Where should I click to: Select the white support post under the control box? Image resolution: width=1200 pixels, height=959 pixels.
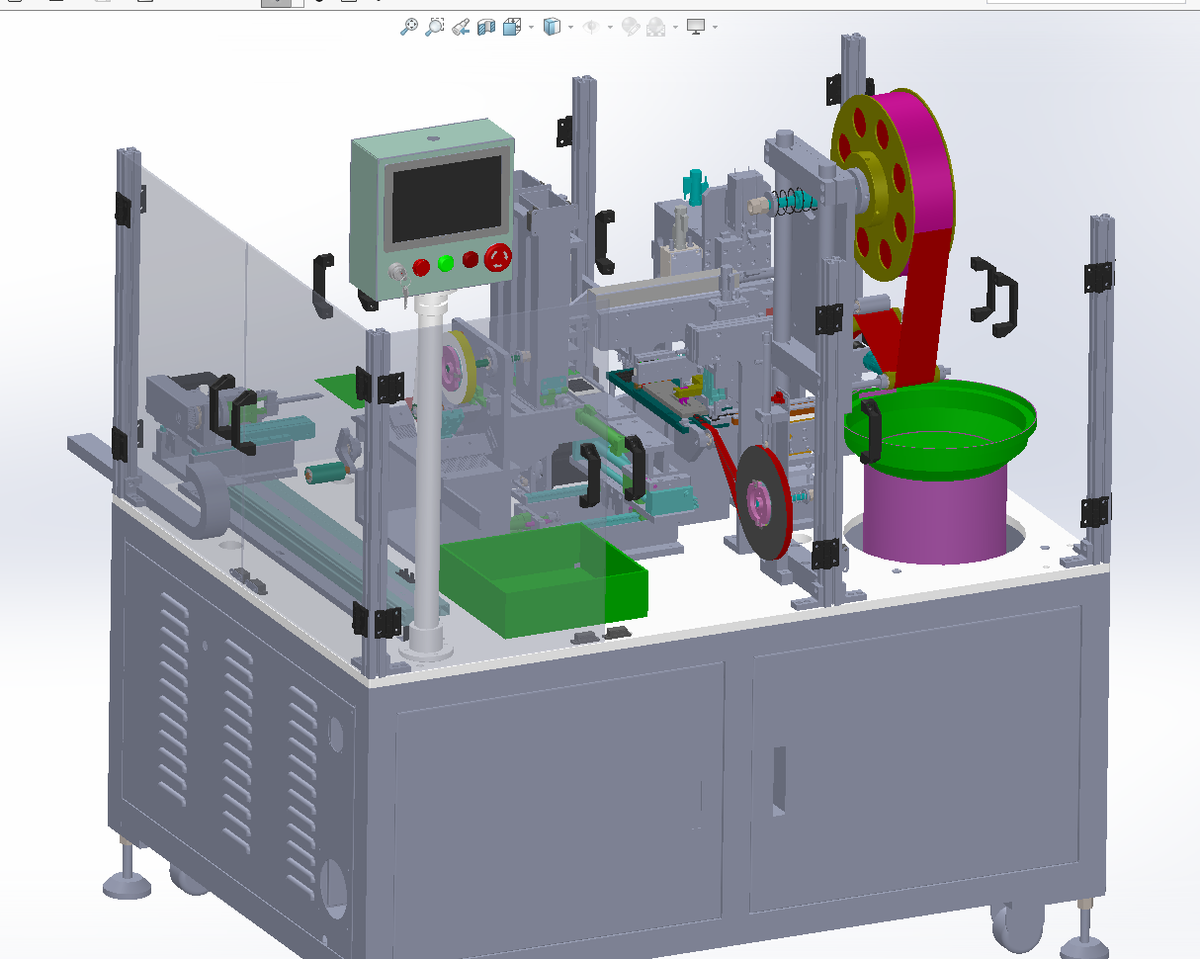(427, 470)
